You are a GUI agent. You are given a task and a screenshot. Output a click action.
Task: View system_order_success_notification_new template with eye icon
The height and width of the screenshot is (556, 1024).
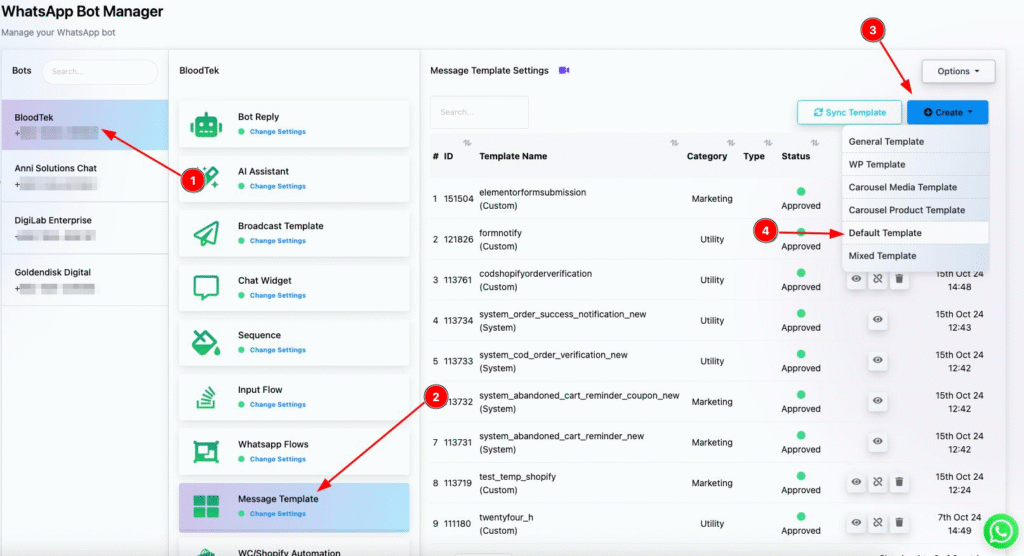[x=878, y=319]
